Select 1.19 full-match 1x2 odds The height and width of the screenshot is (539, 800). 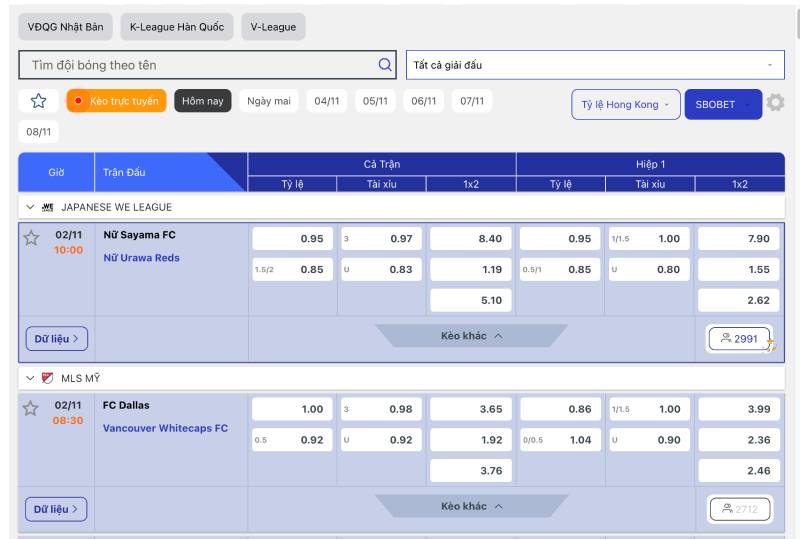470,270
